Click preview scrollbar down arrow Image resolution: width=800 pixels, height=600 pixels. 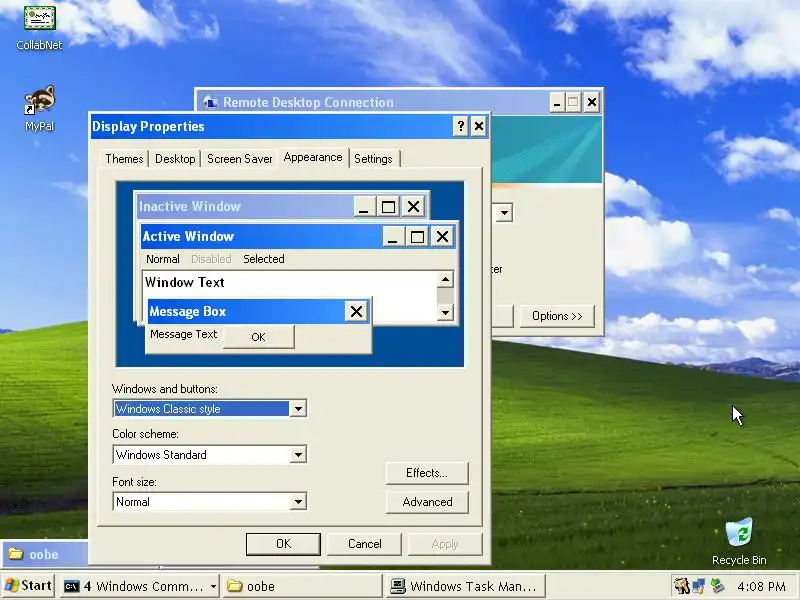[445, 312]
